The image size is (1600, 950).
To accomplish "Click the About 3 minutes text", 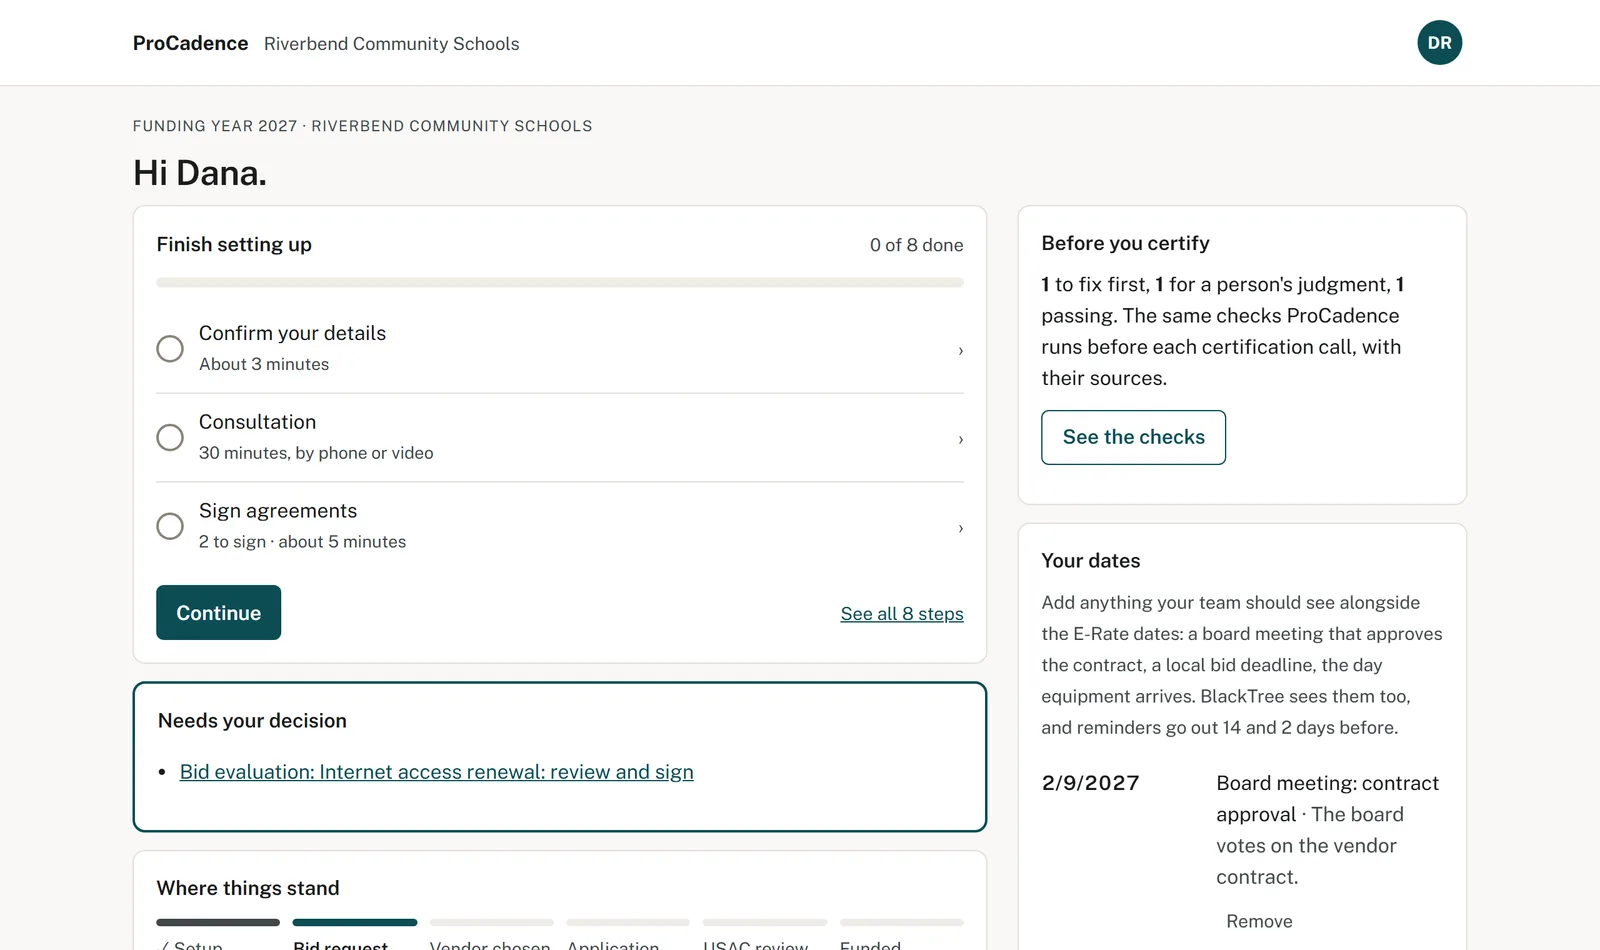I will click(264, 364).
